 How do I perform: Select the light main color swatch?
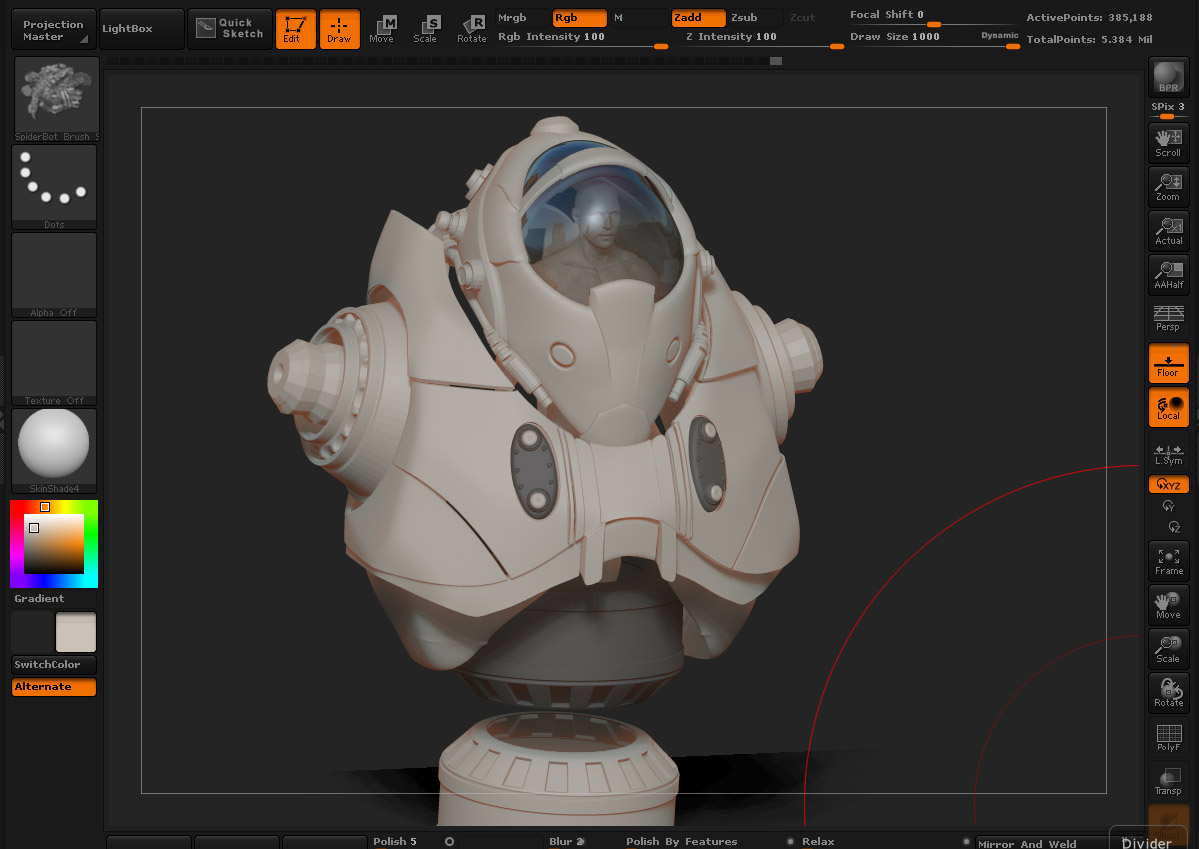click(76, 632)
